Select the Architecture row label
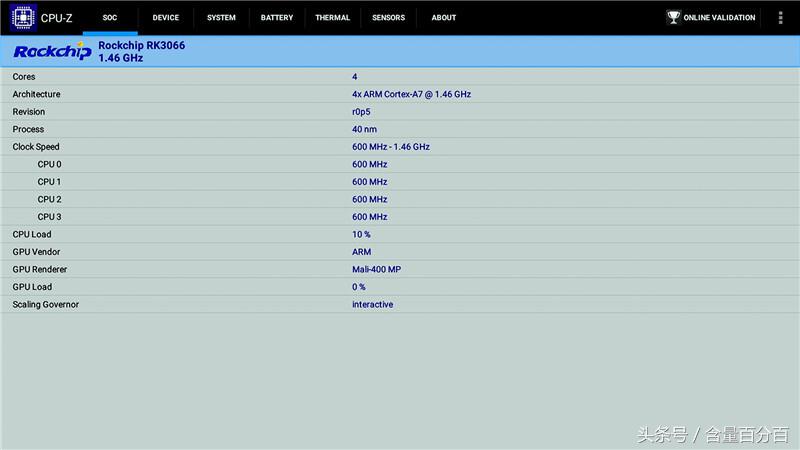Screen dimensions: 800x450 coord(36,94)
